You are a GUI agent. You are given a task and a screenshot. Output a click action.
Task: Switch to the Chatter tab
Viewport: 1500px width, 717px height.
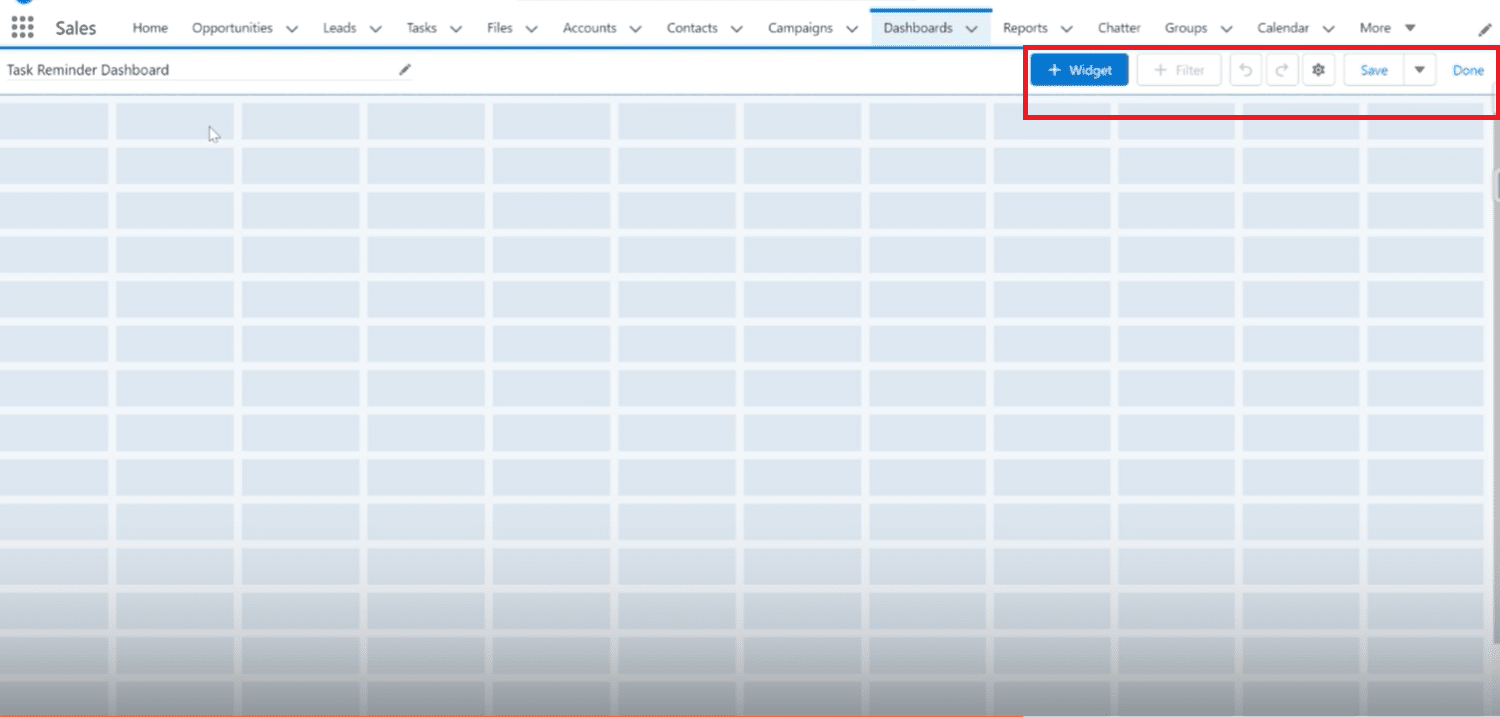(x=1119, y=28)
